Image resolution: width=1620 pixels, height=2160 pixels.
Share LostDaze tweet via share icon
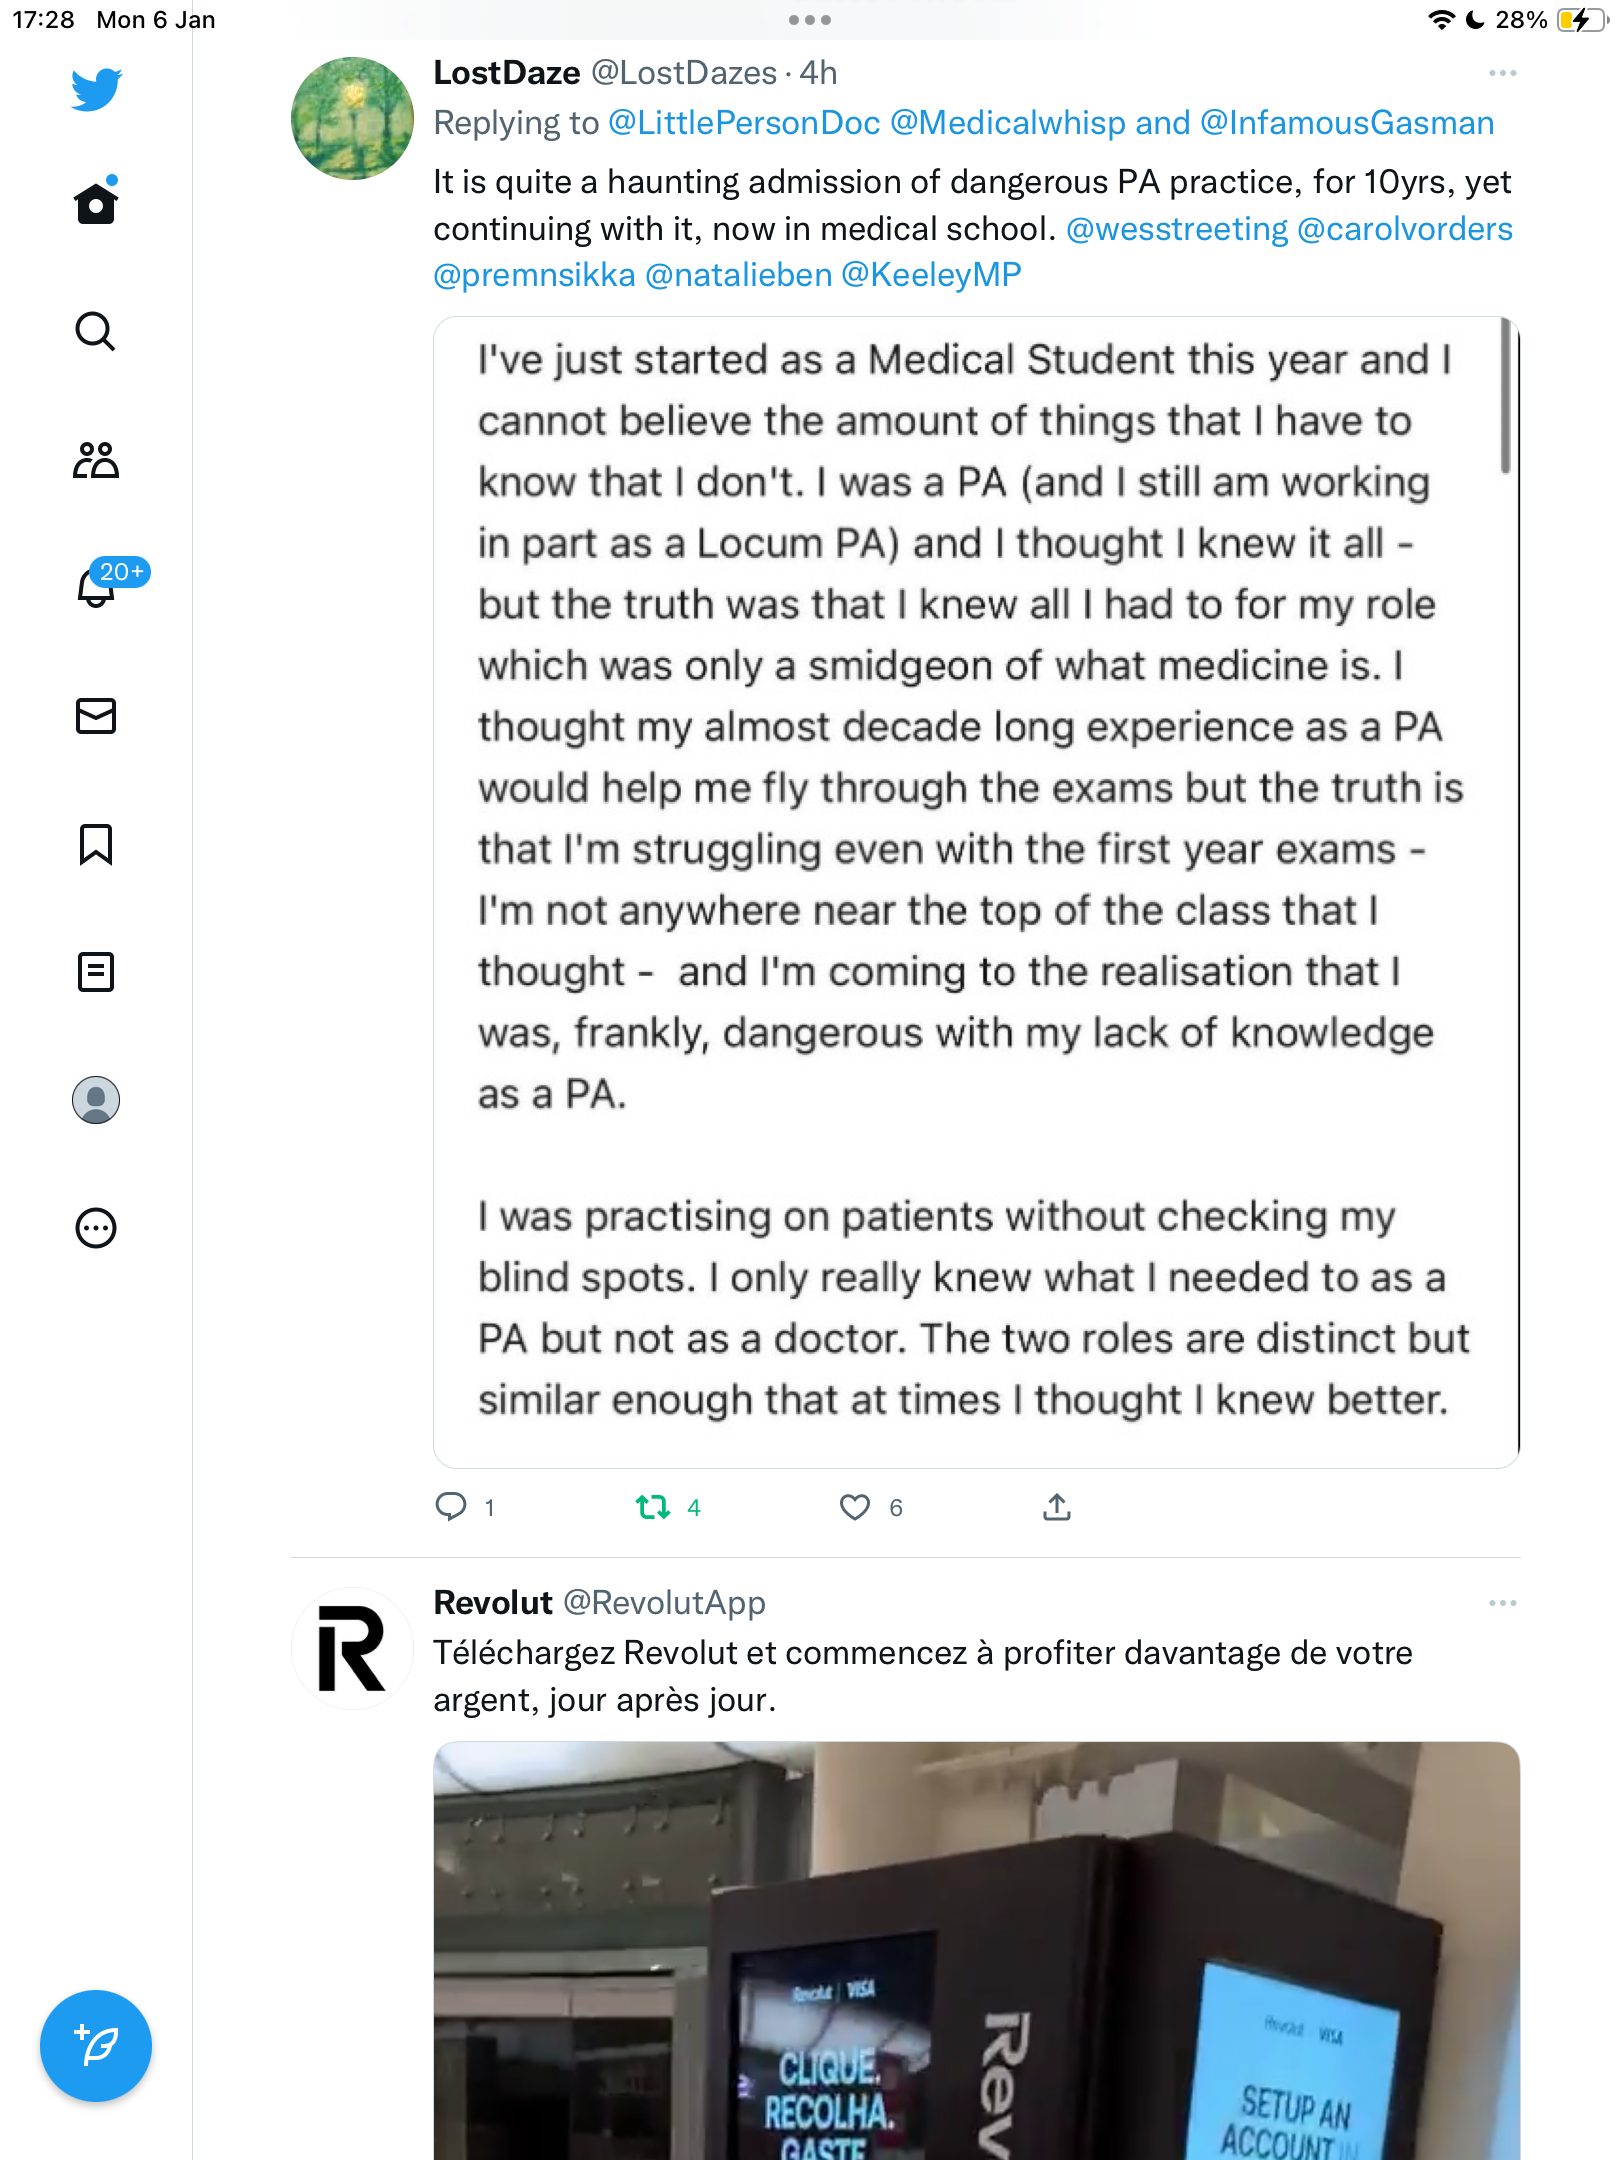click(x=1057, y=1506)
